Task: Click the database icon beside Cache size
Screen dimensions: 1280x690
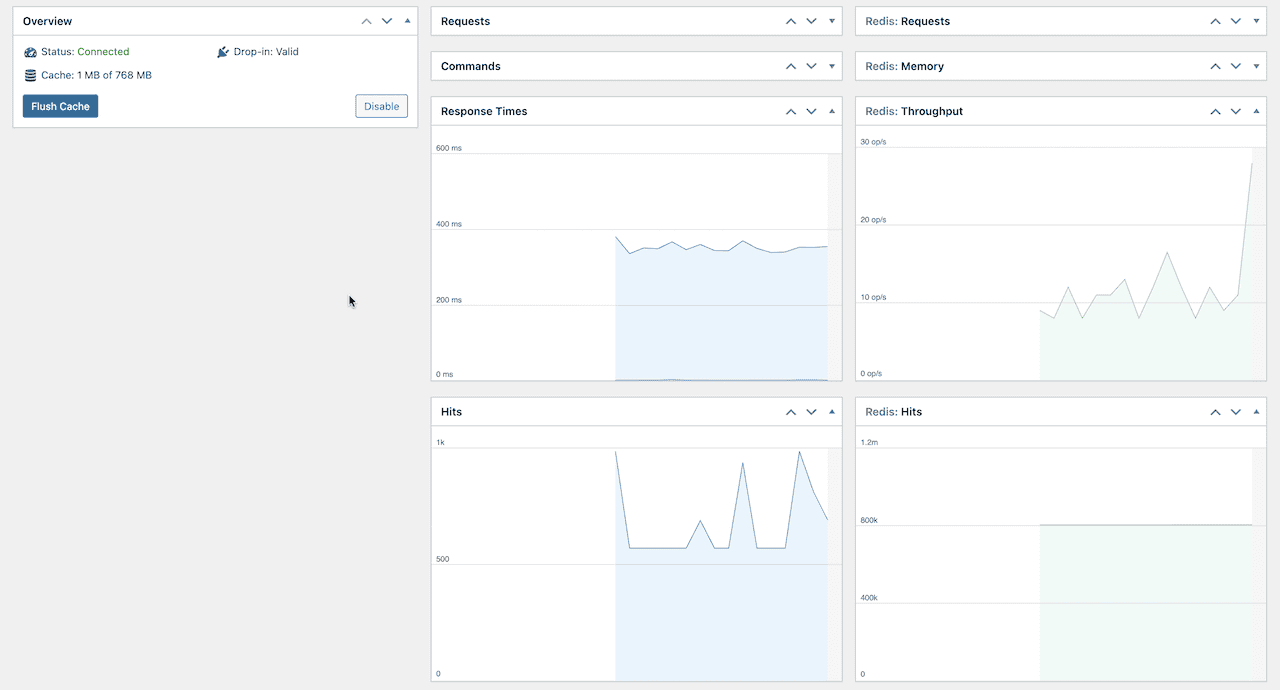Action: pos(30,74)
